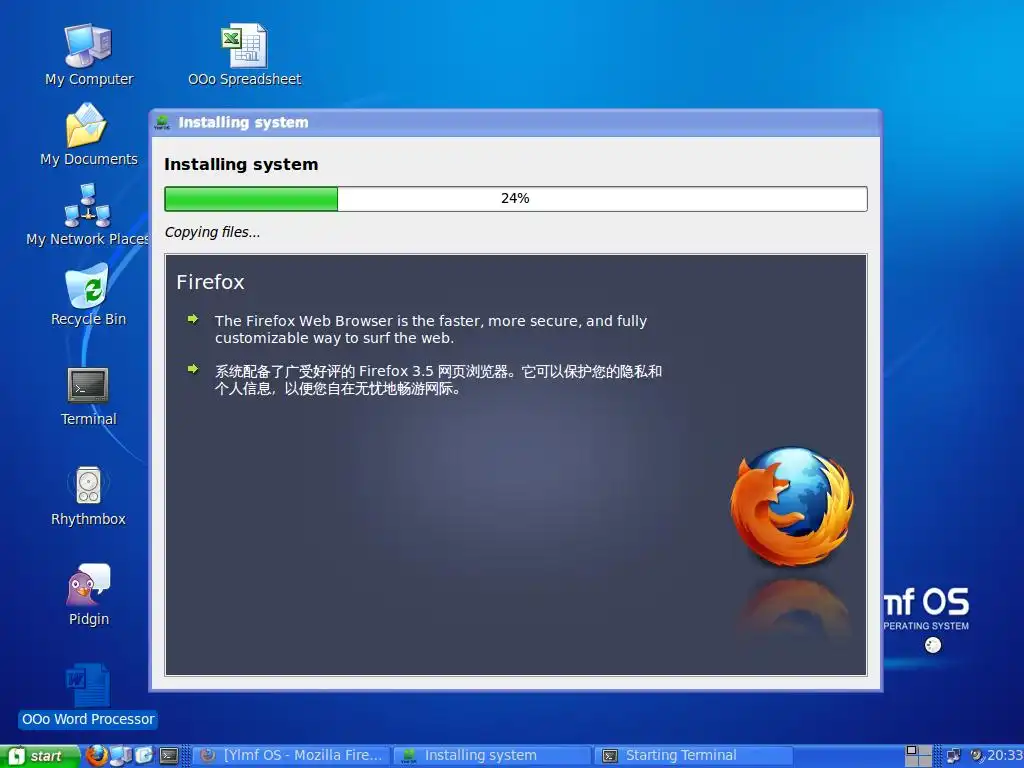
Task: Launch terminal from the quick launch bar
Action: tap(169, 756)
